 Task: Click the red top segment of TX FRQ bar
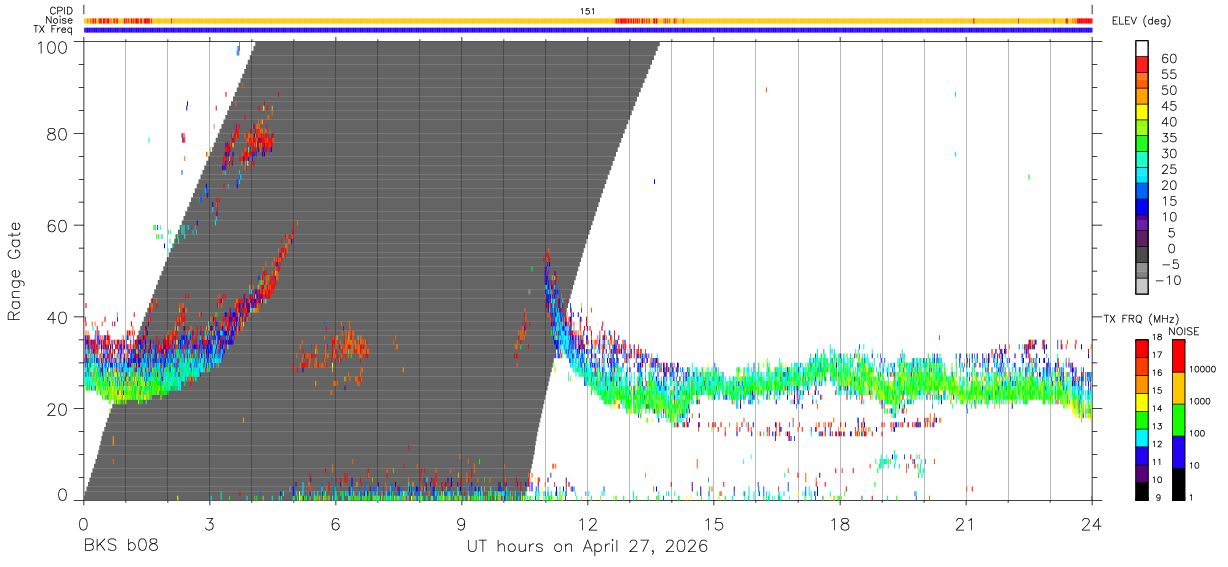pos(1141,349)
